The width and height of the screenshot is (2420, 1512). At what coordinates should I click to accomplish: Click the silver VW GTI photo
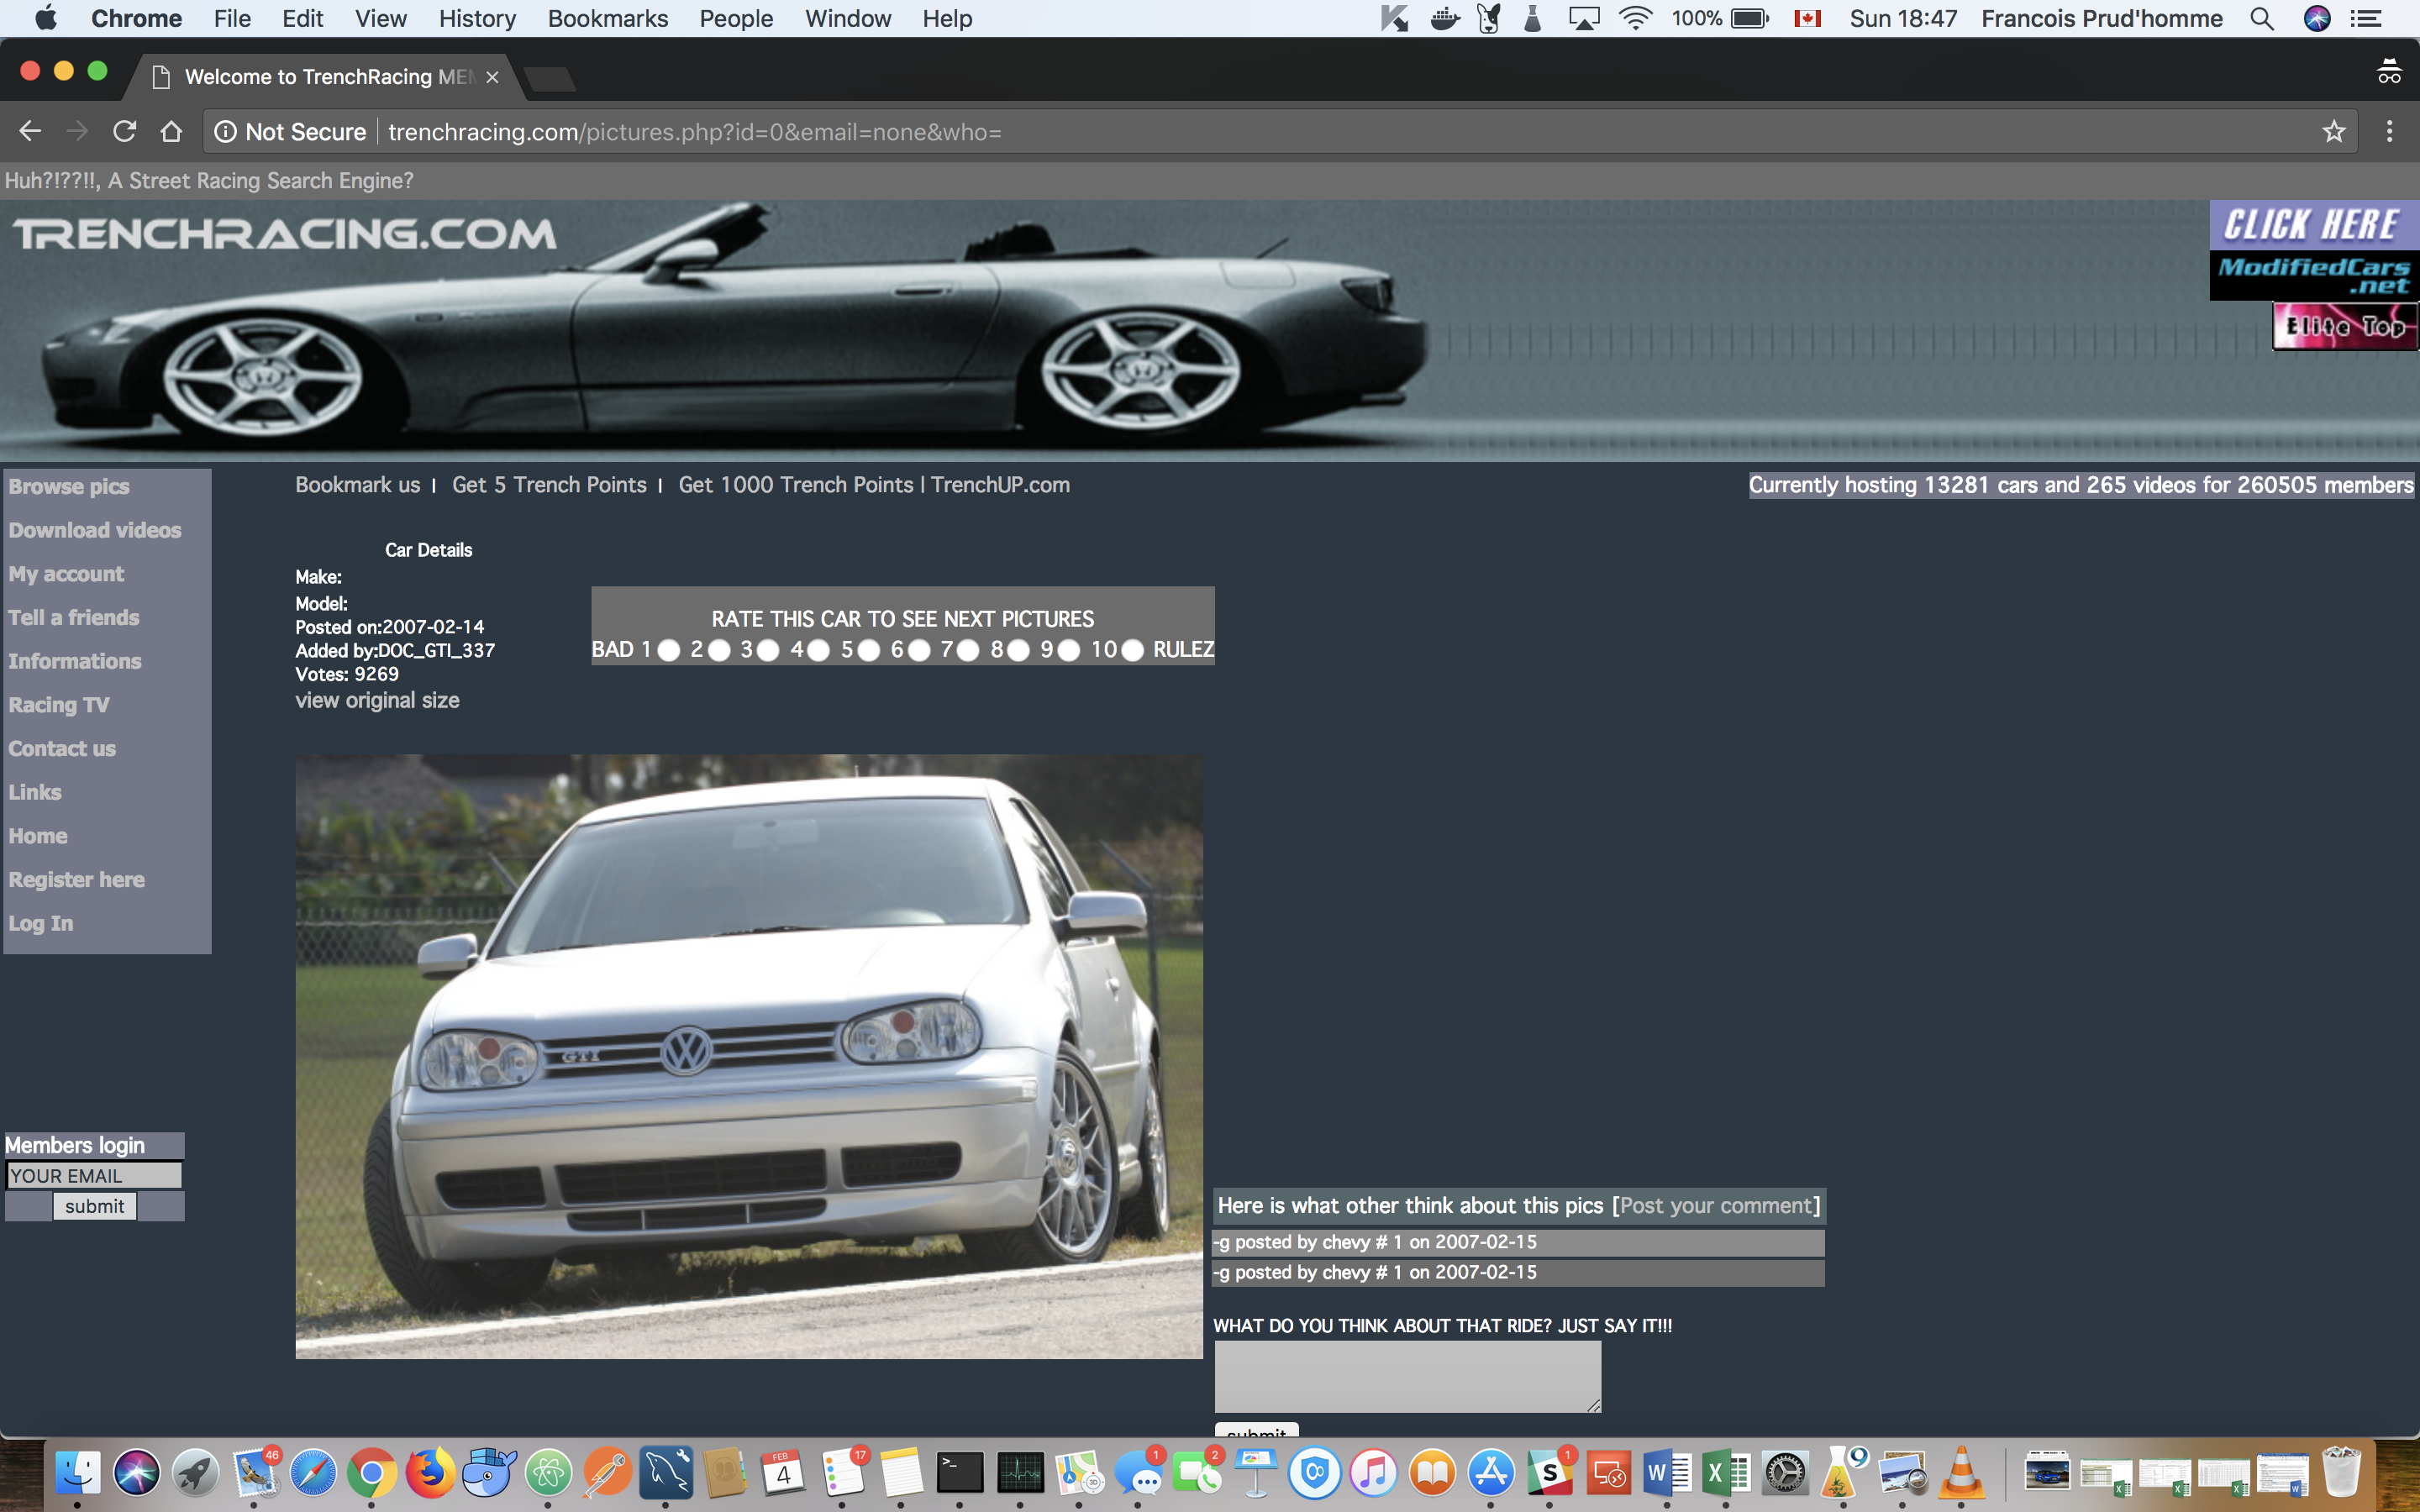tap(749, 1056)
